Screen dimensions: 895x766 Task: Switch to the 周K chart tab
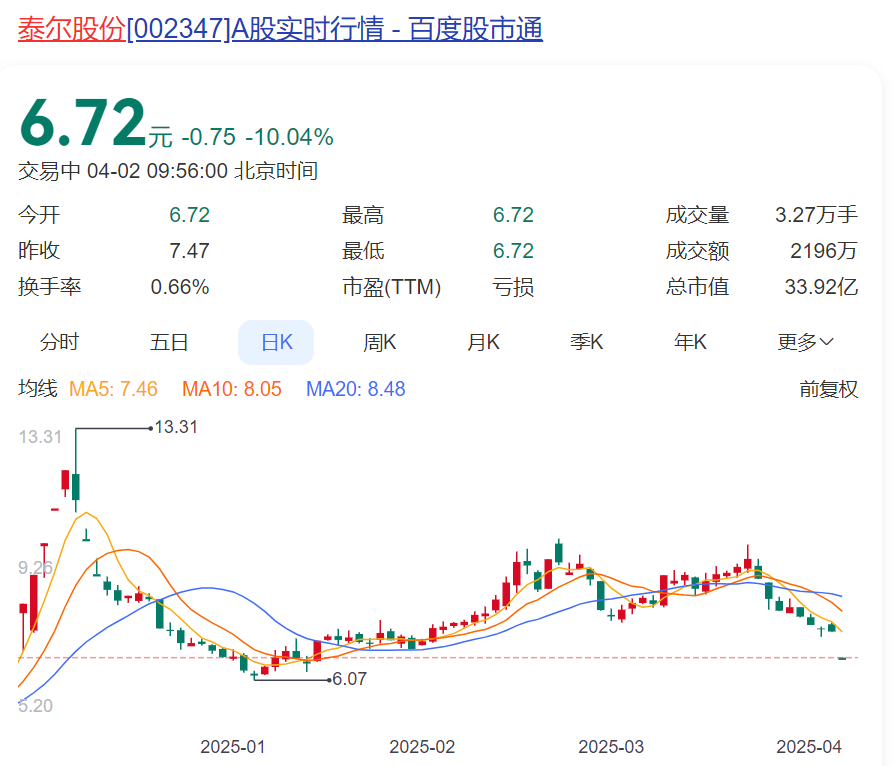coord(380,342)
